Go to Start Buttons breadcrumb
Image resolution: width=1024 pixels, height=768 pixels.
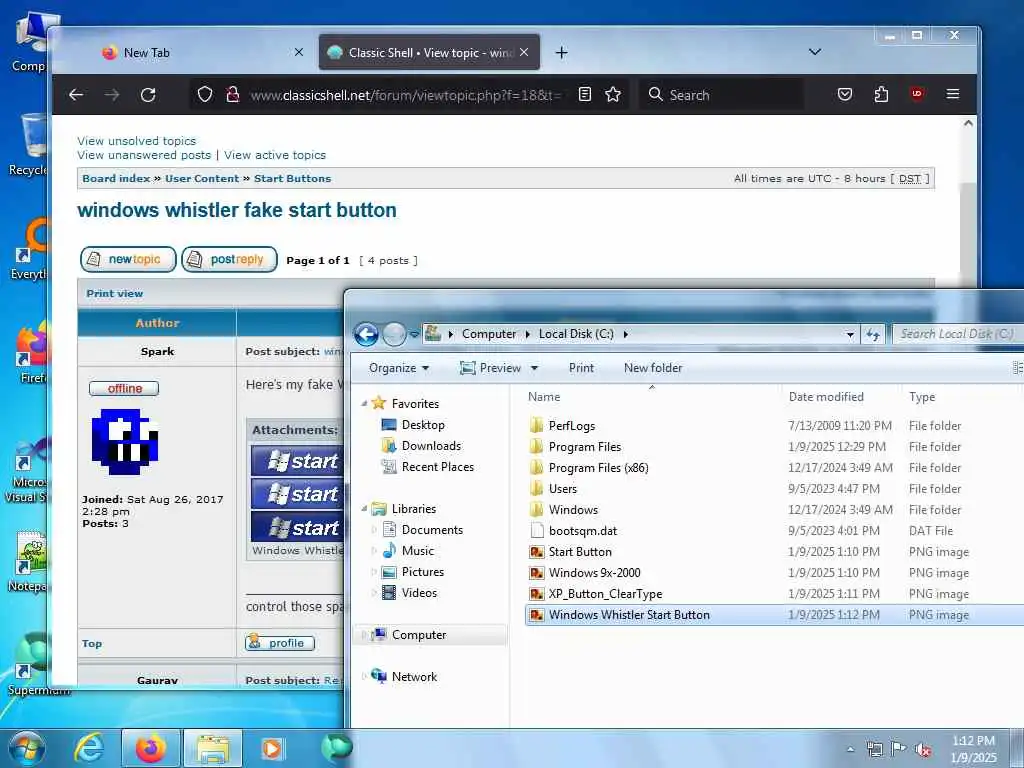pyautogui.click(x=293, y=178)
